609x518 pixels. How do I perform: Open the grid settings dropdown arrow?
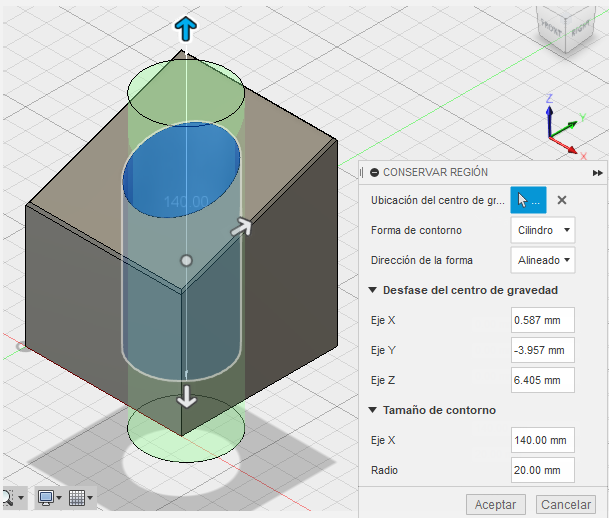click(90, 498)
